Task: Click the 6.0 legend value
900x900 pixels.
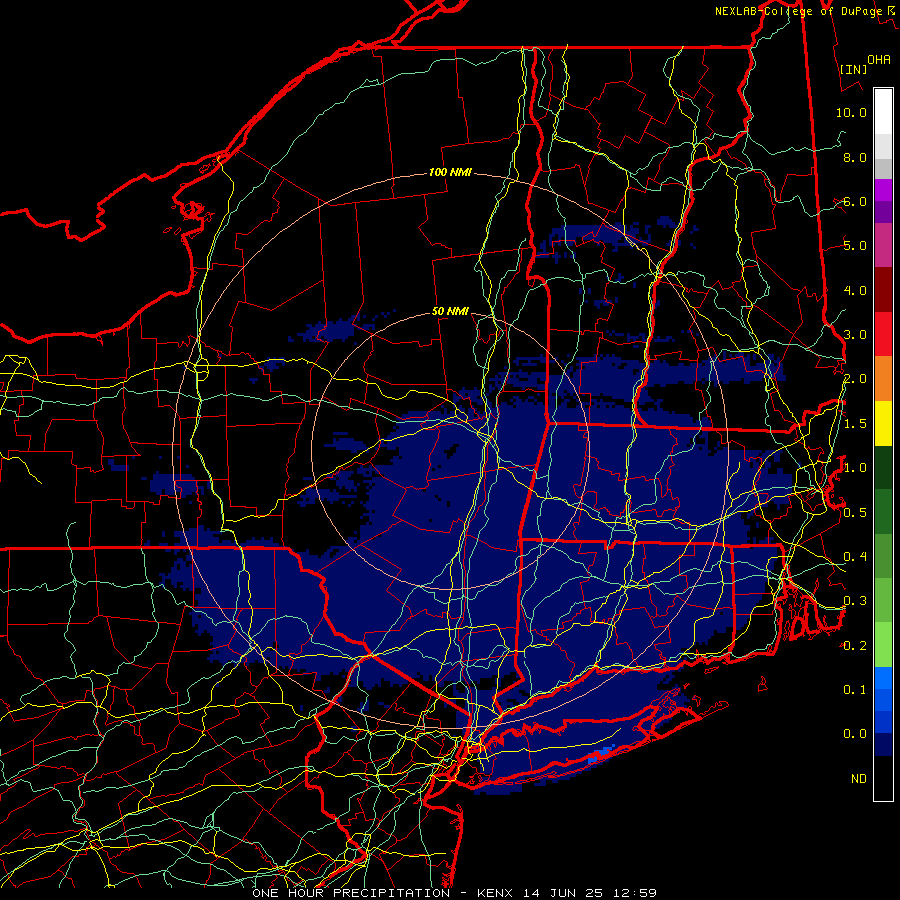Action: 855,201
